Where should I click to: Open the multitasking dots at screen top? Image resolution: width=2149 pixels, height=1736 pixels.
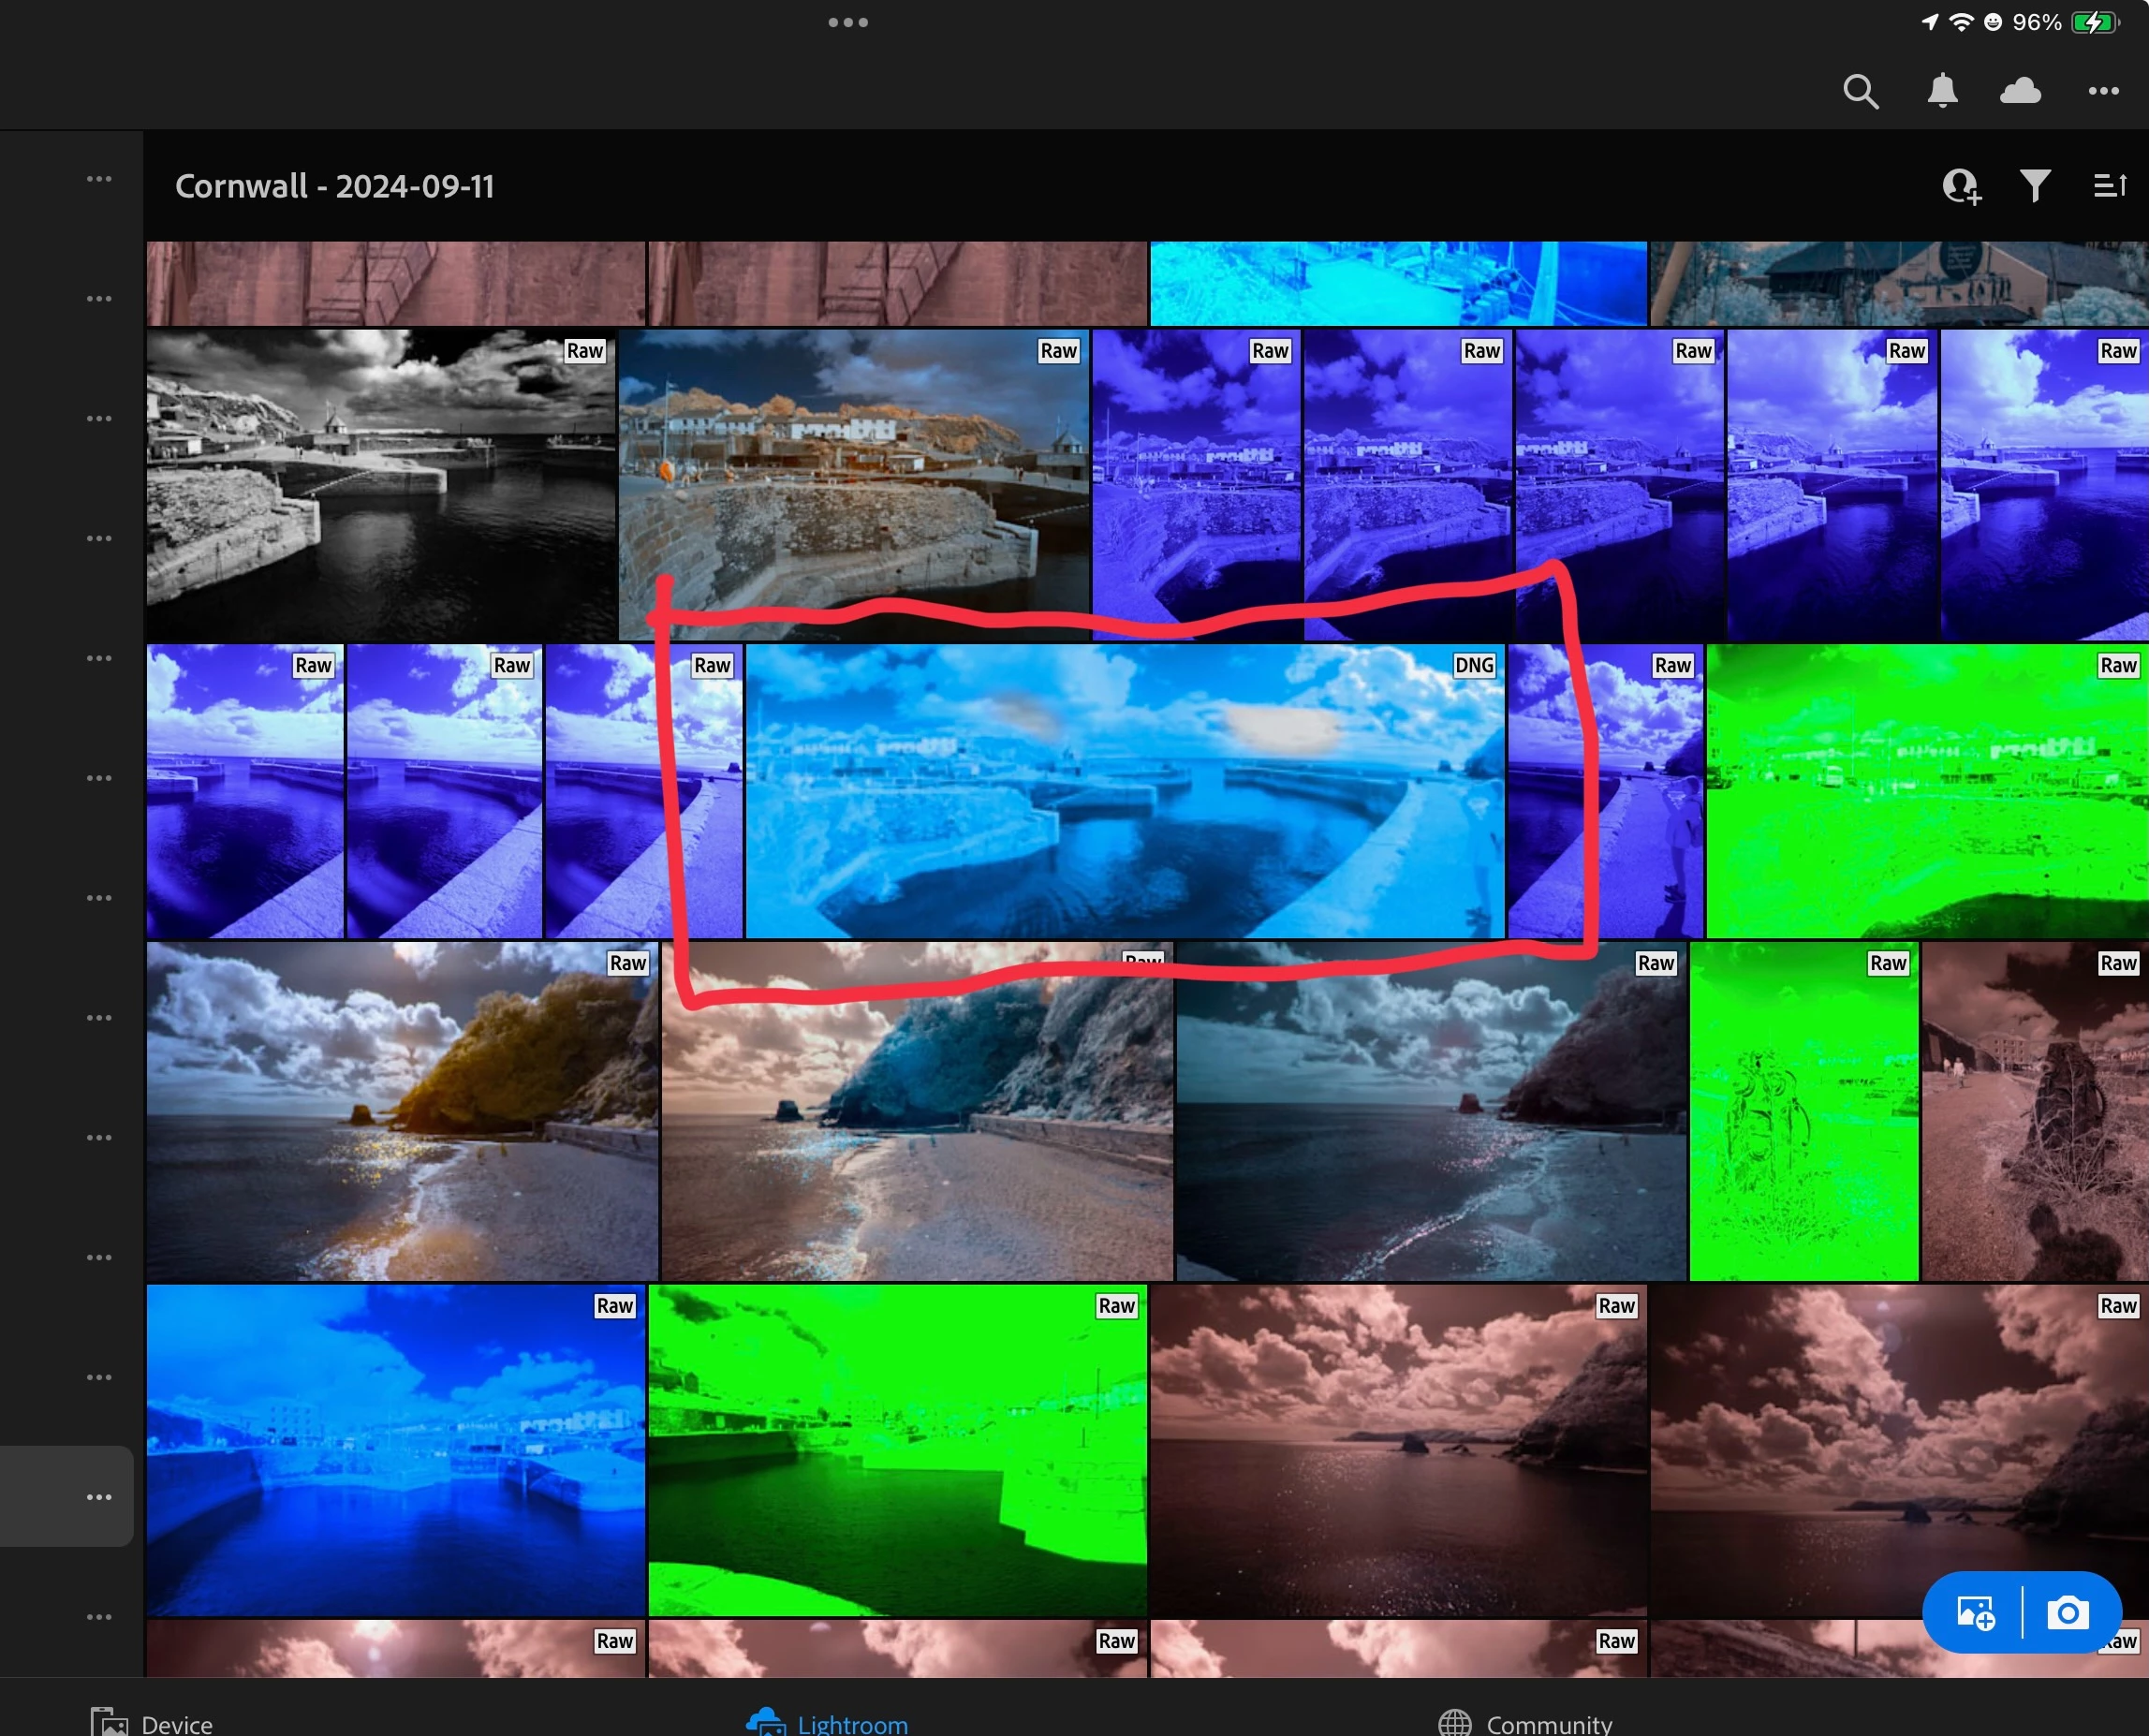pos(848,22)
